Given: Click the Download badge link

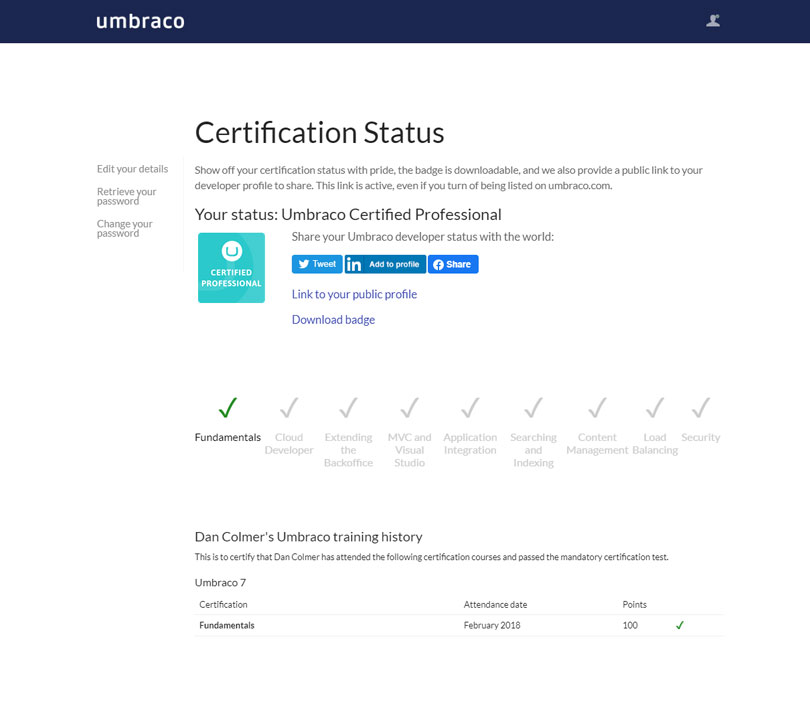Looking at the screenshot, I should coord(333,320).
